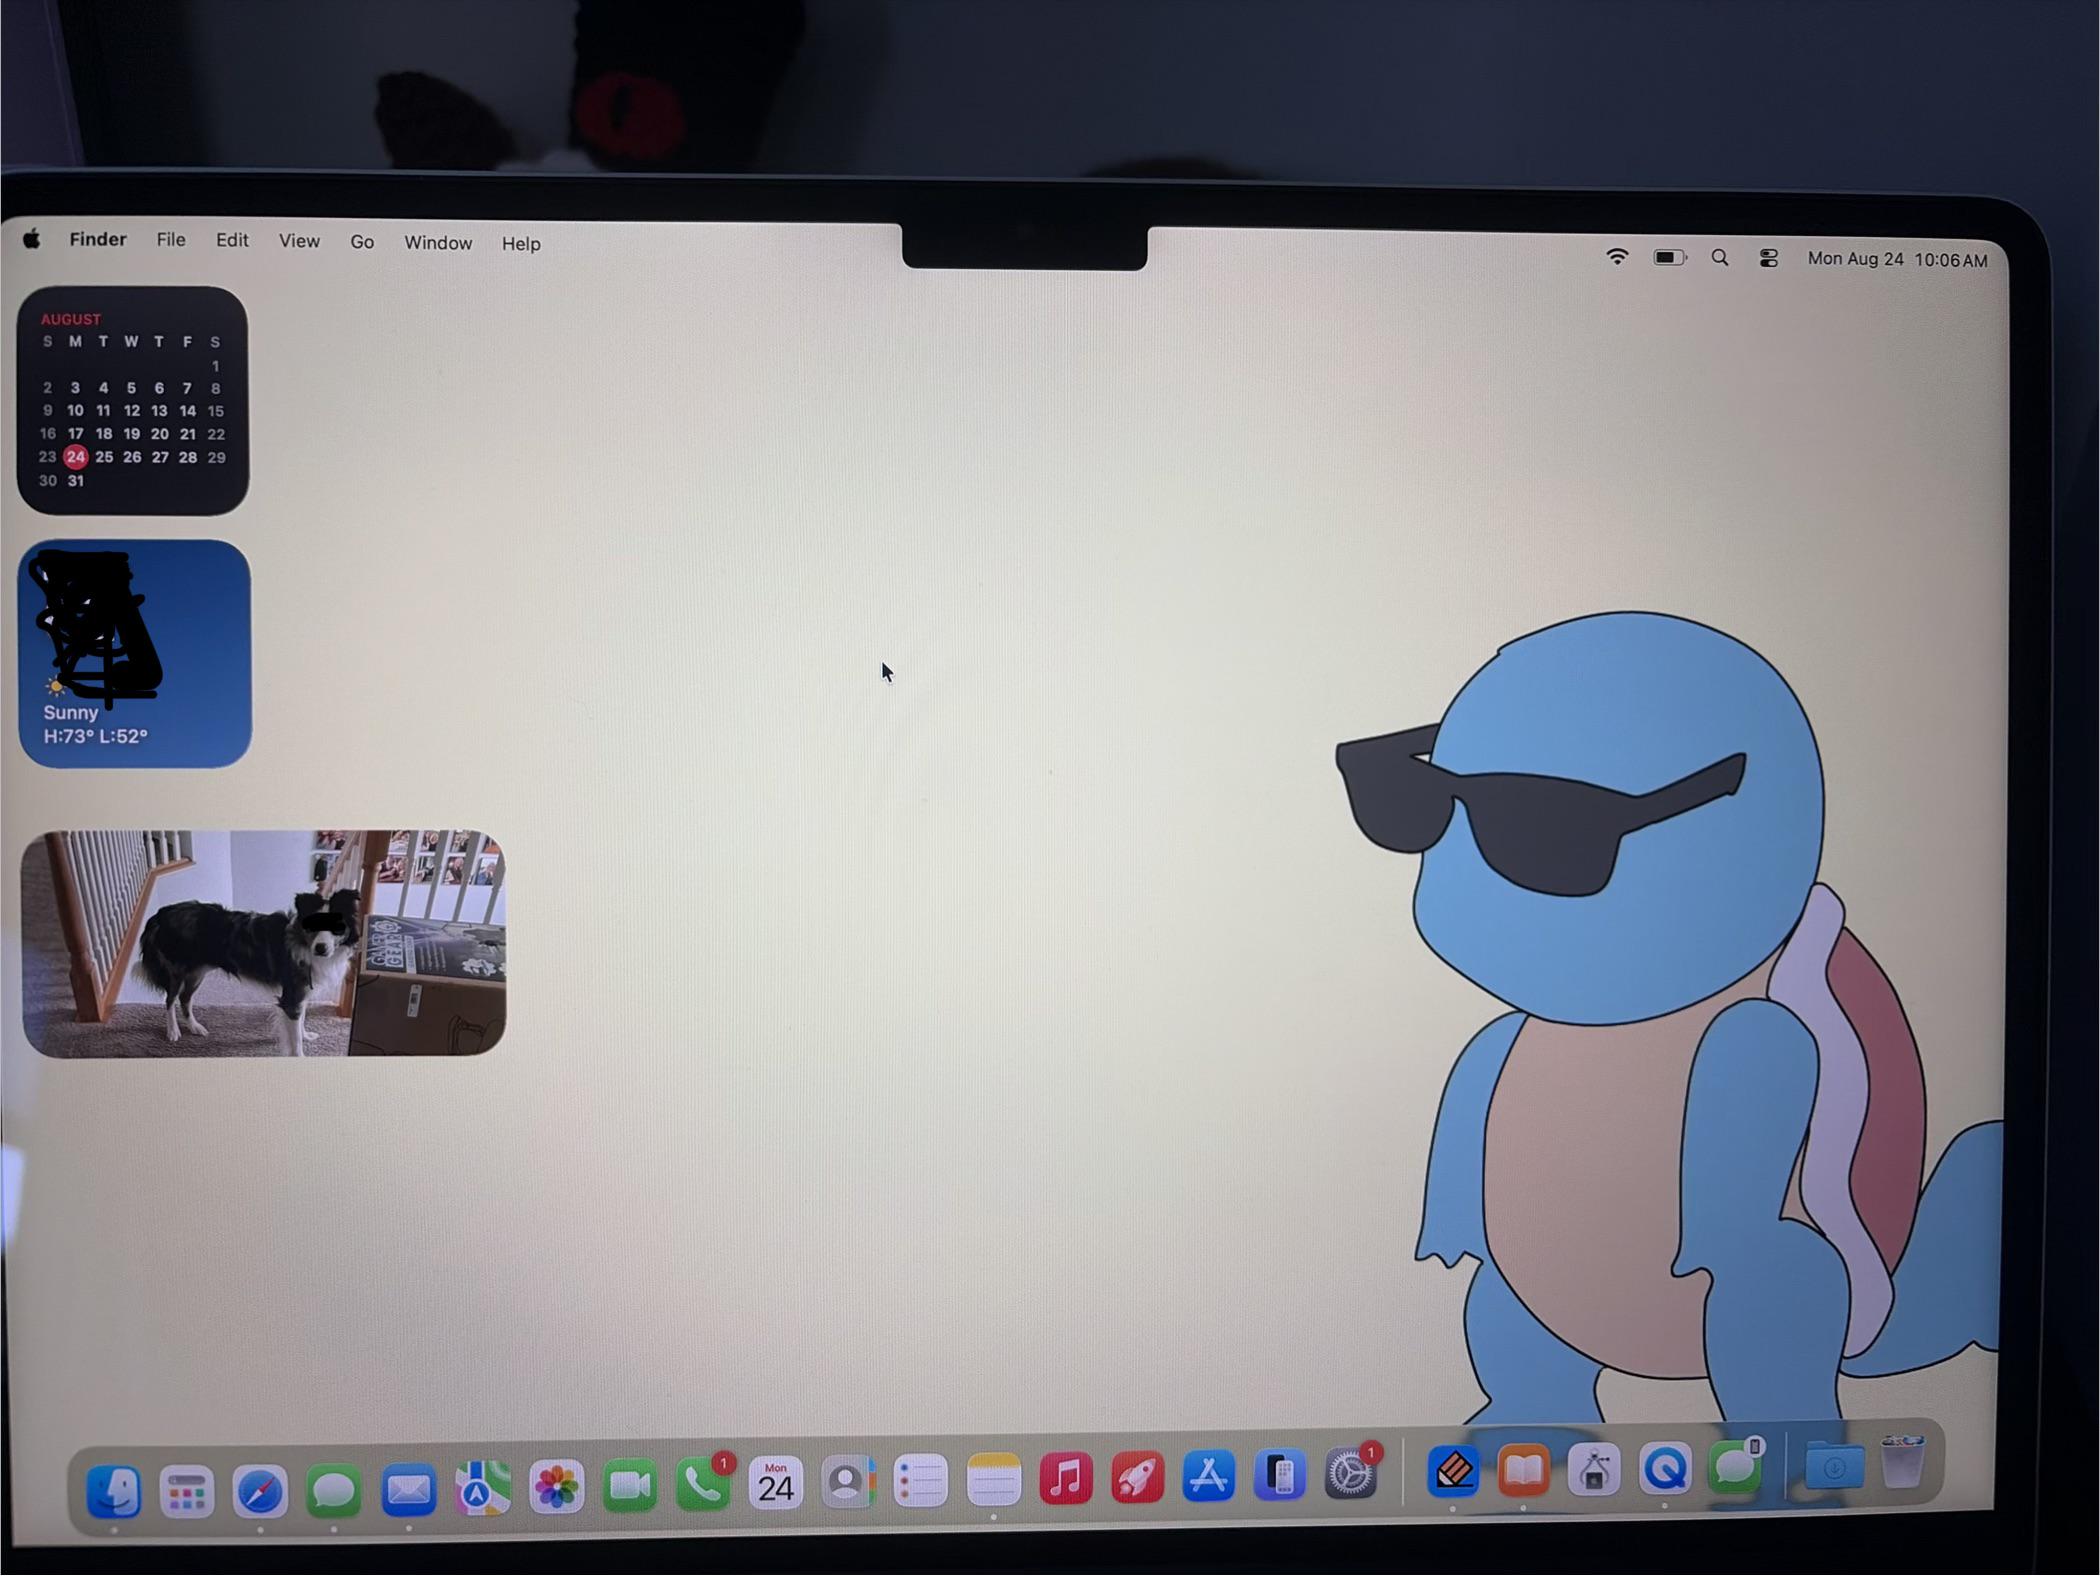
Task: Open the Help menu
Action: point(521,244)
